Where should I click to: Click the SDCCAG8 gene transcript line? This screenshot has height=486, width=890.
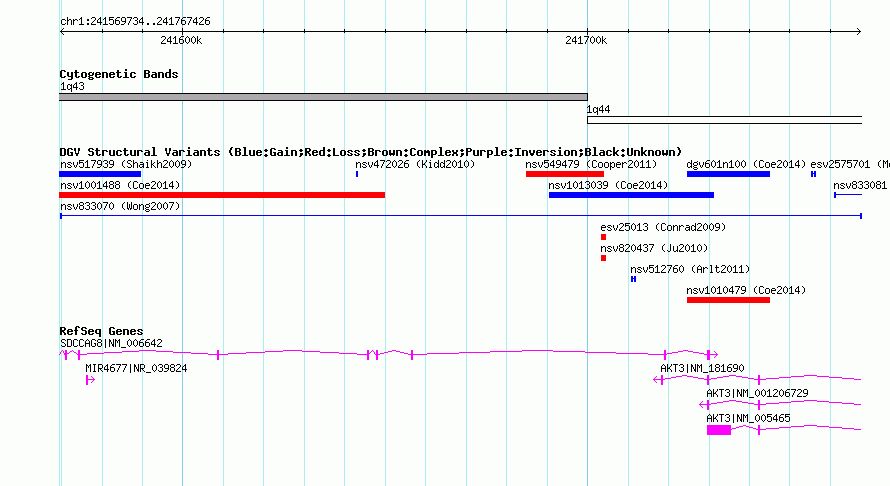click(389, 354)
